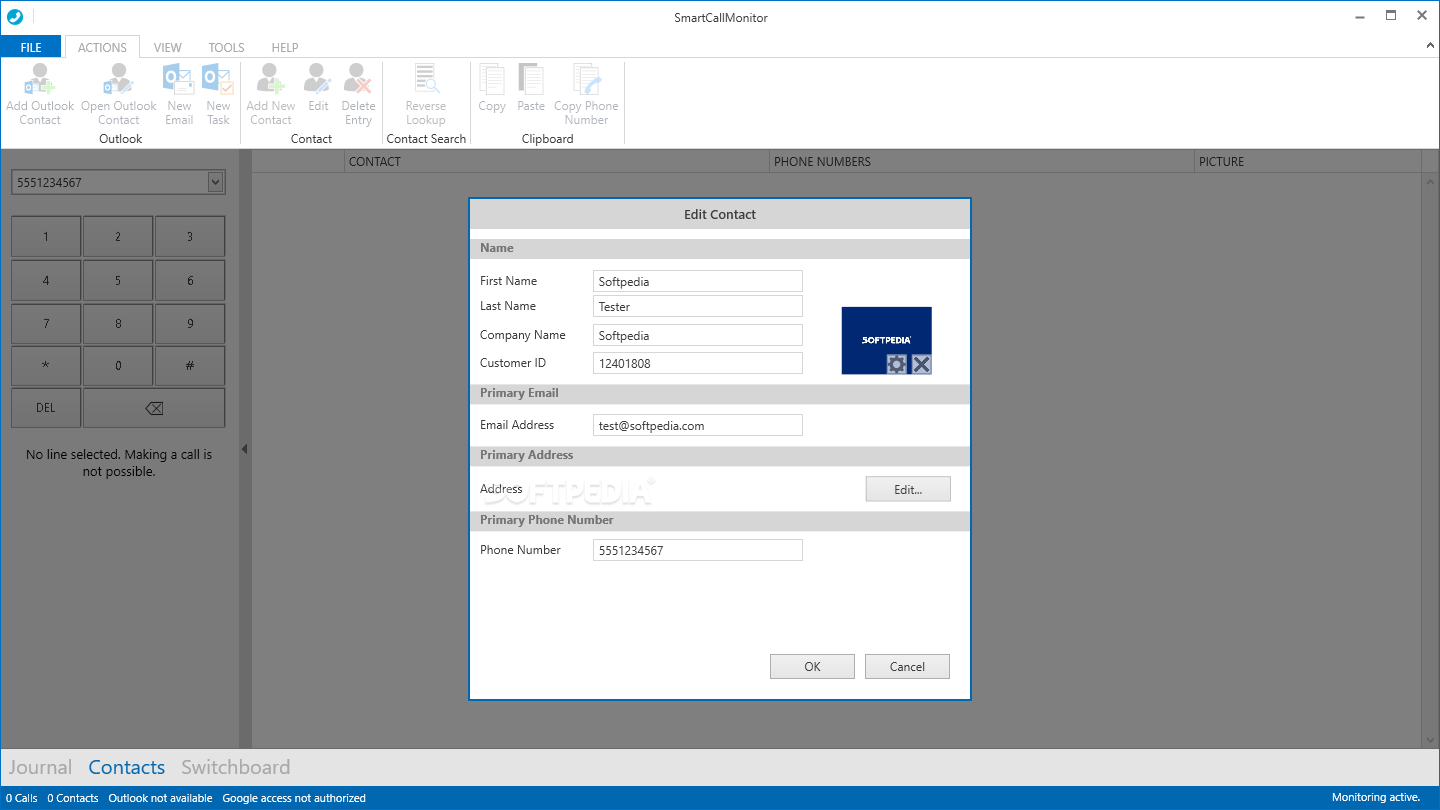Switch to the Contacts view

pos(127,767)
